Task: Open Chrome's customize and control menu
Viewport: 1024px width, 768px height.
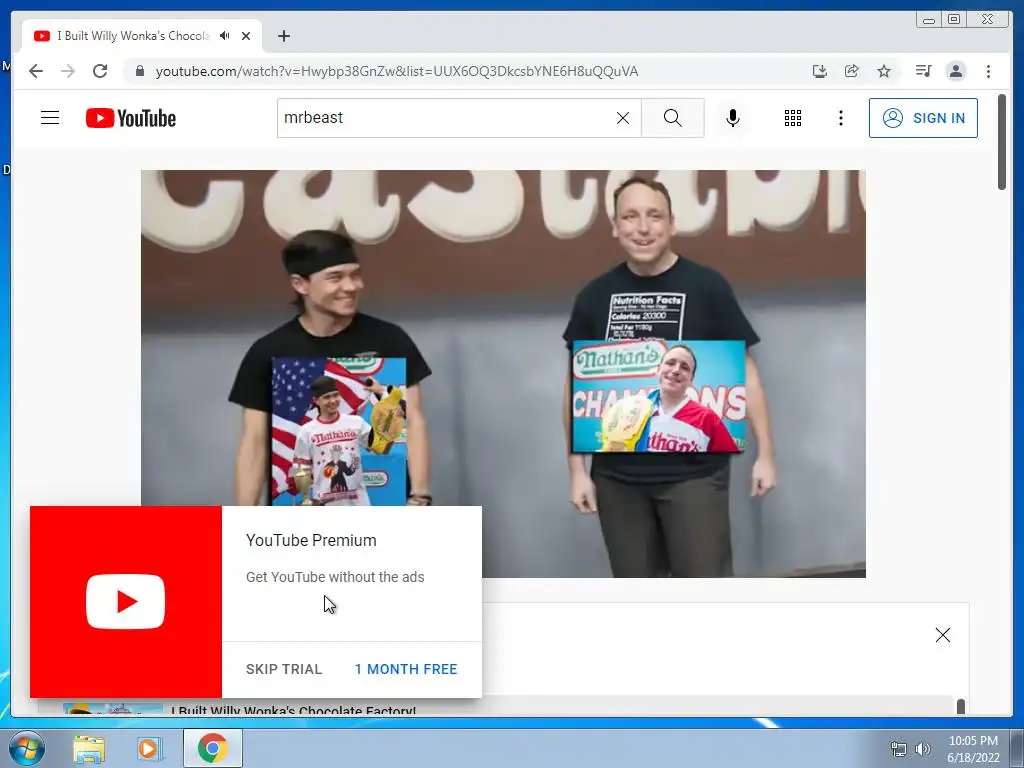Action: (x=988, y=71)
